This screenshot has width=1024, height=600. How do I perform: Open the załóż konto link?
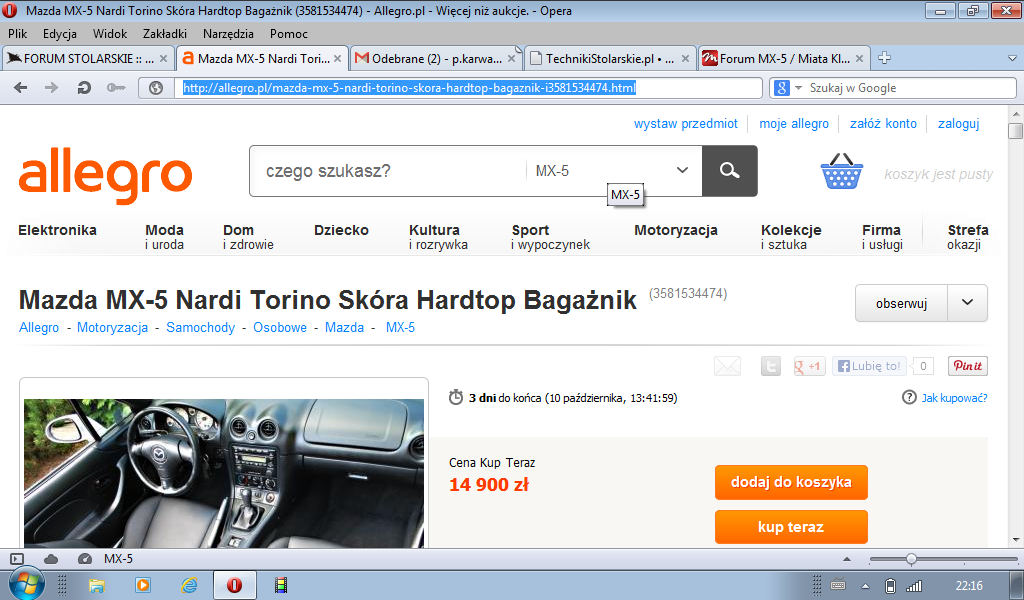pyautogui.click(x=883, y=123)
